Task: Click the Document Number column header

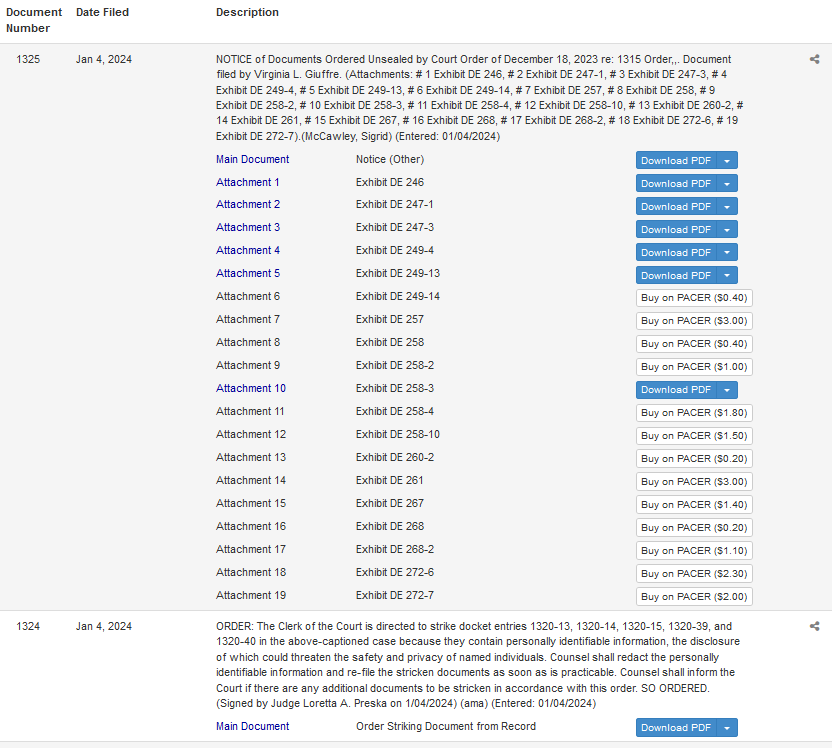Action: 34,20
